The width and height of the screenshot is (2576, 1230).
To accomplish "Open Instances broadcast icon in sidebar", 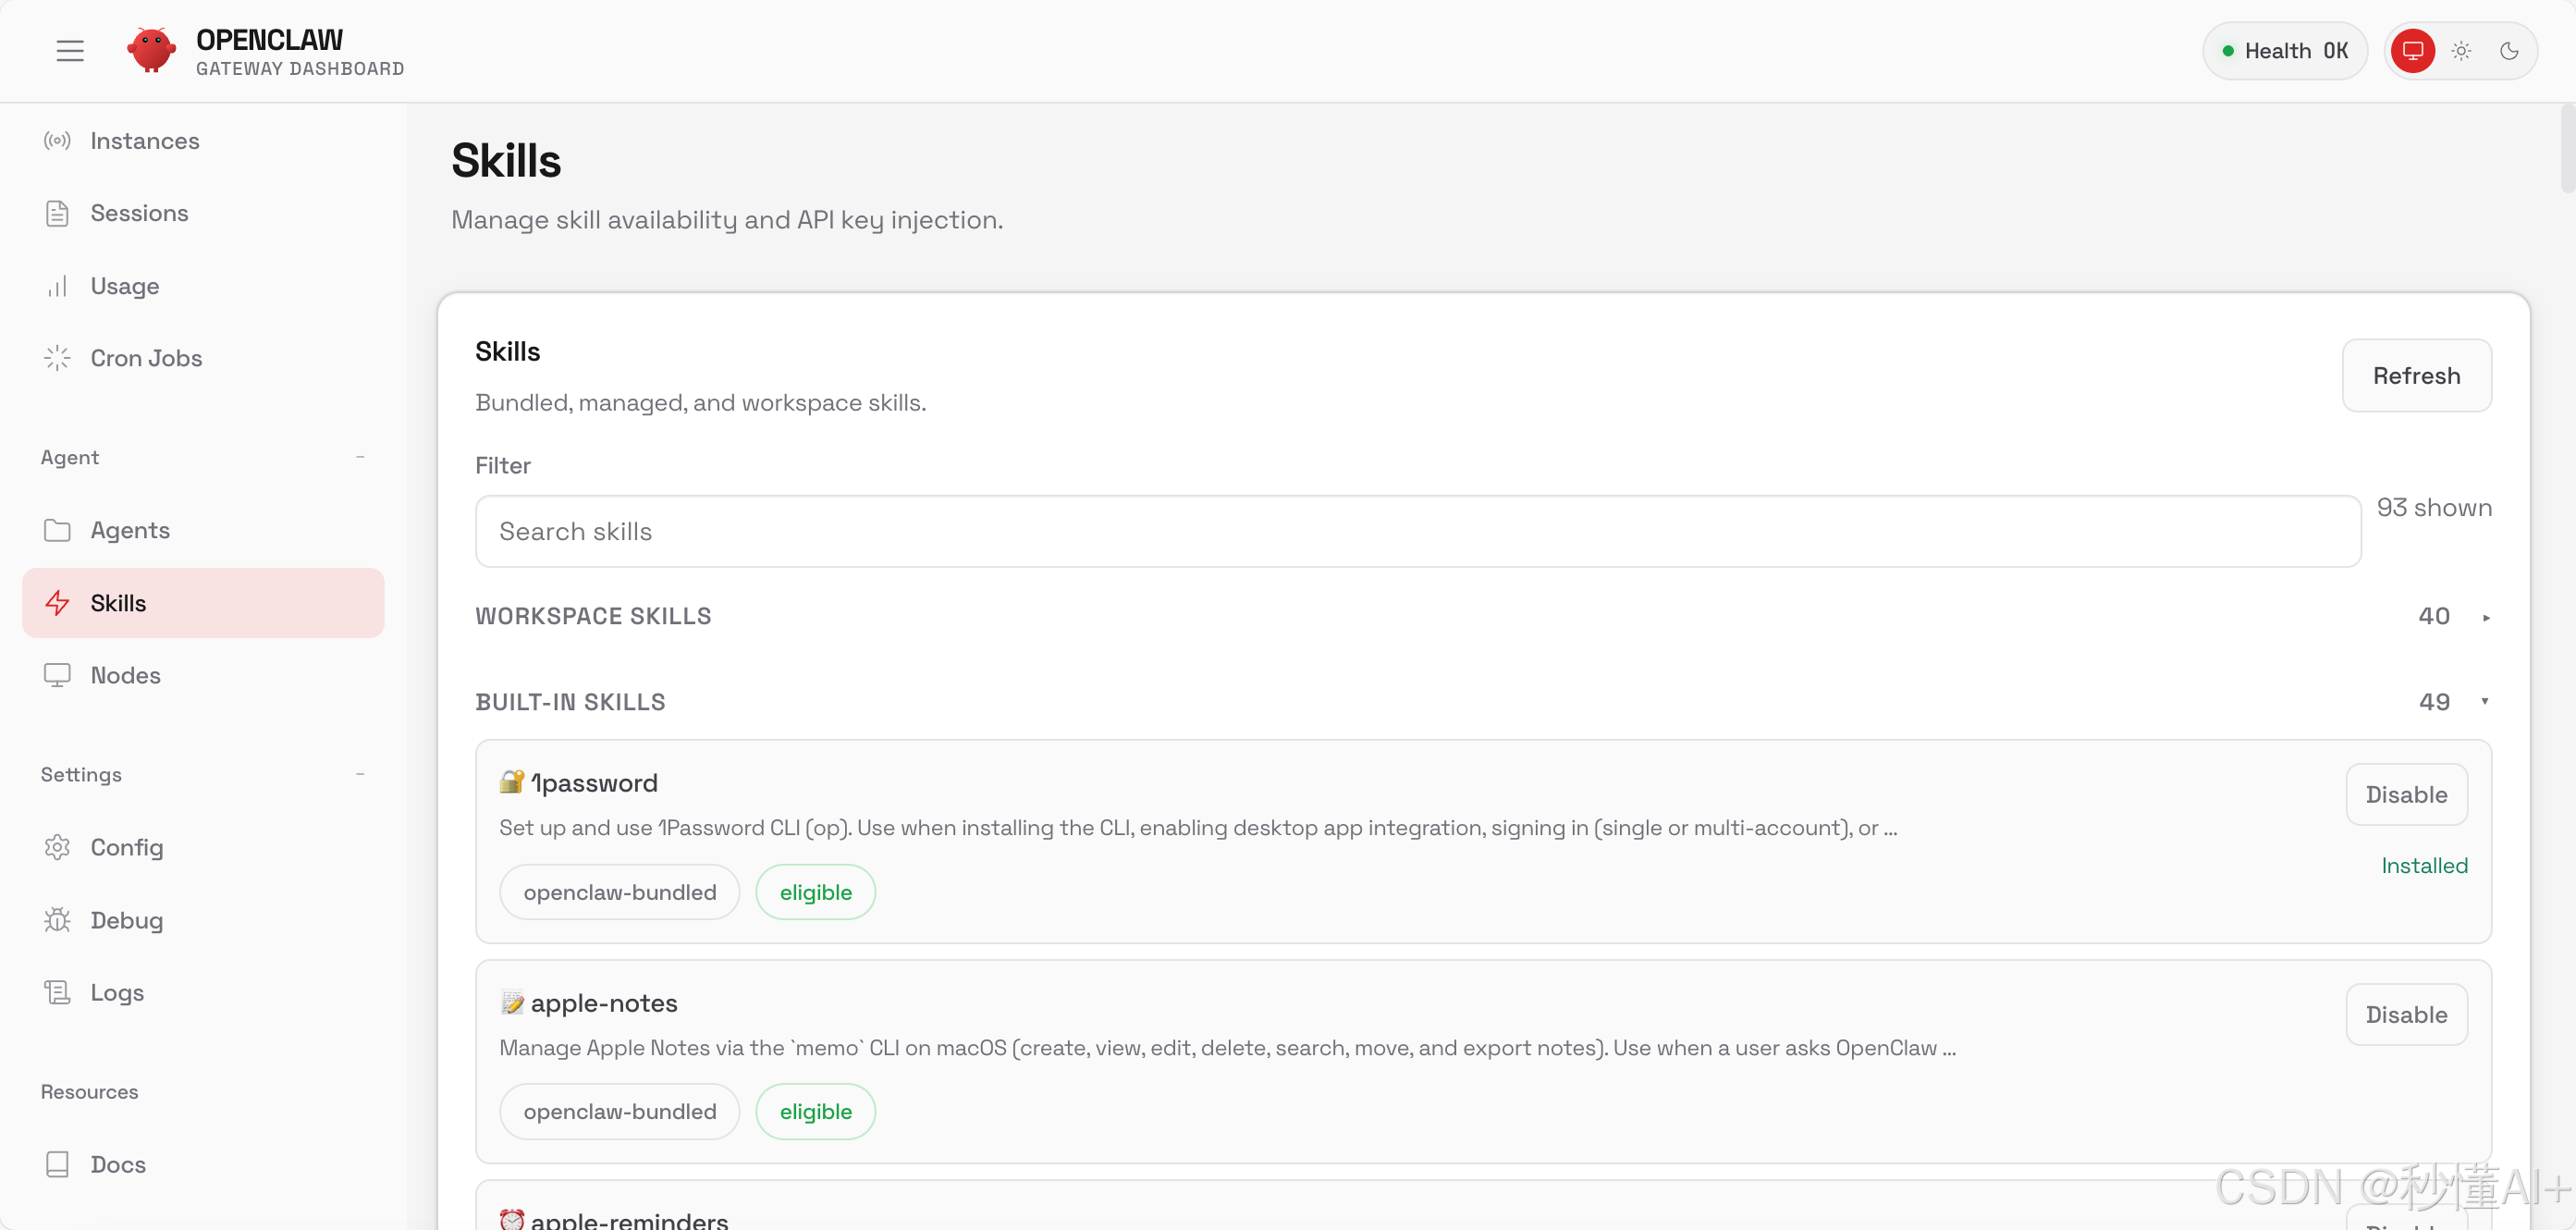I will pyautogui.click(x=57, y=141).
